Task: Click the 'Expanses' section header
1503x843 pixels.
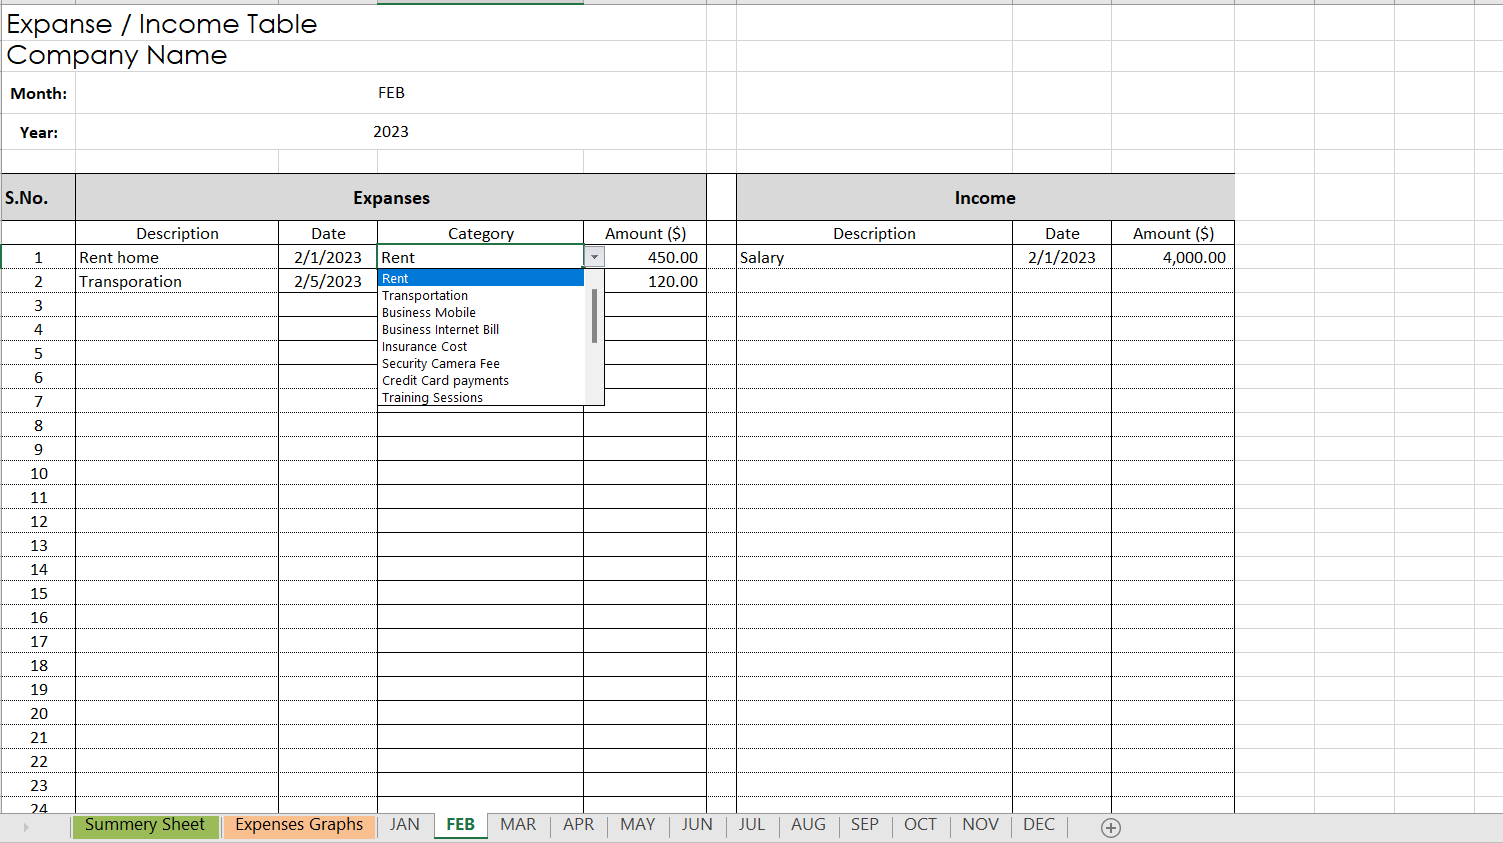Action: [x=391, y=198]
